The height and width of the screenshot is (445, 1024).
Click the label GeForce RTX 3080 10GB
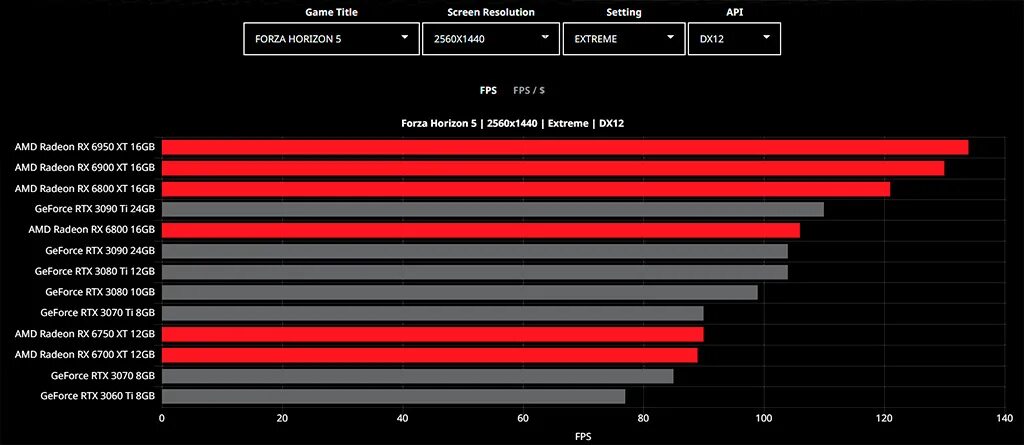[x=100, y=292]
